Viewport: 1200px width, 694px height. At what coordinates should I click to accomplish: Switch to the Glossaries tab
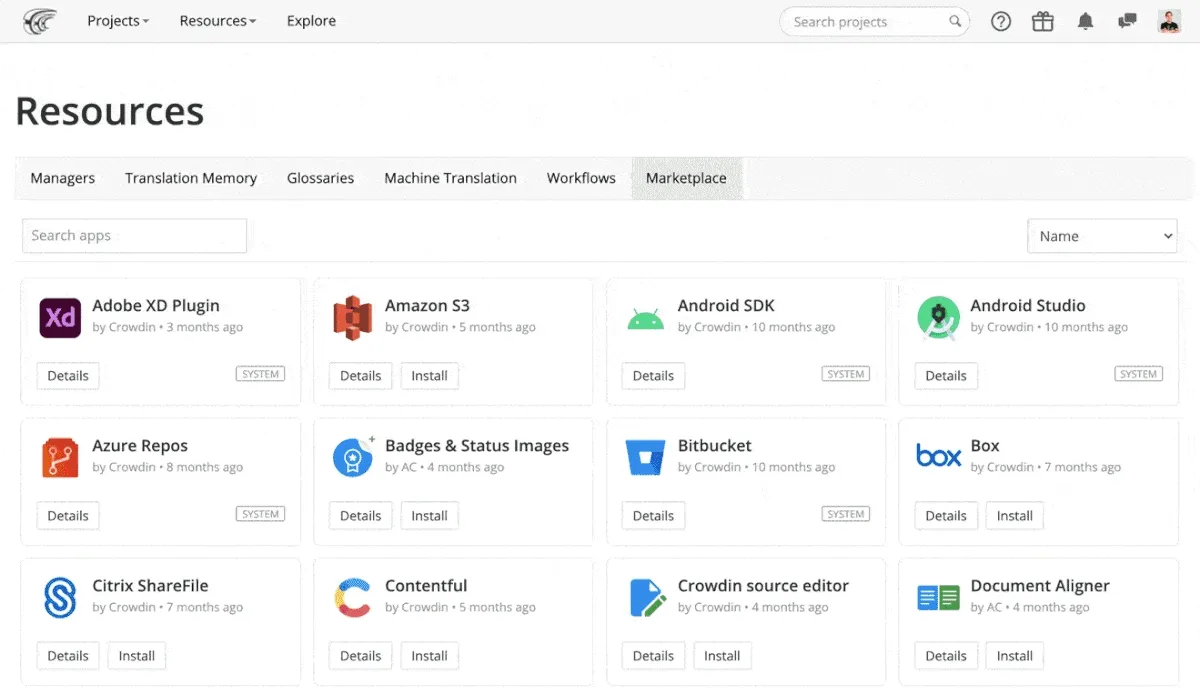pyautogui.click(x=320, y=178)
